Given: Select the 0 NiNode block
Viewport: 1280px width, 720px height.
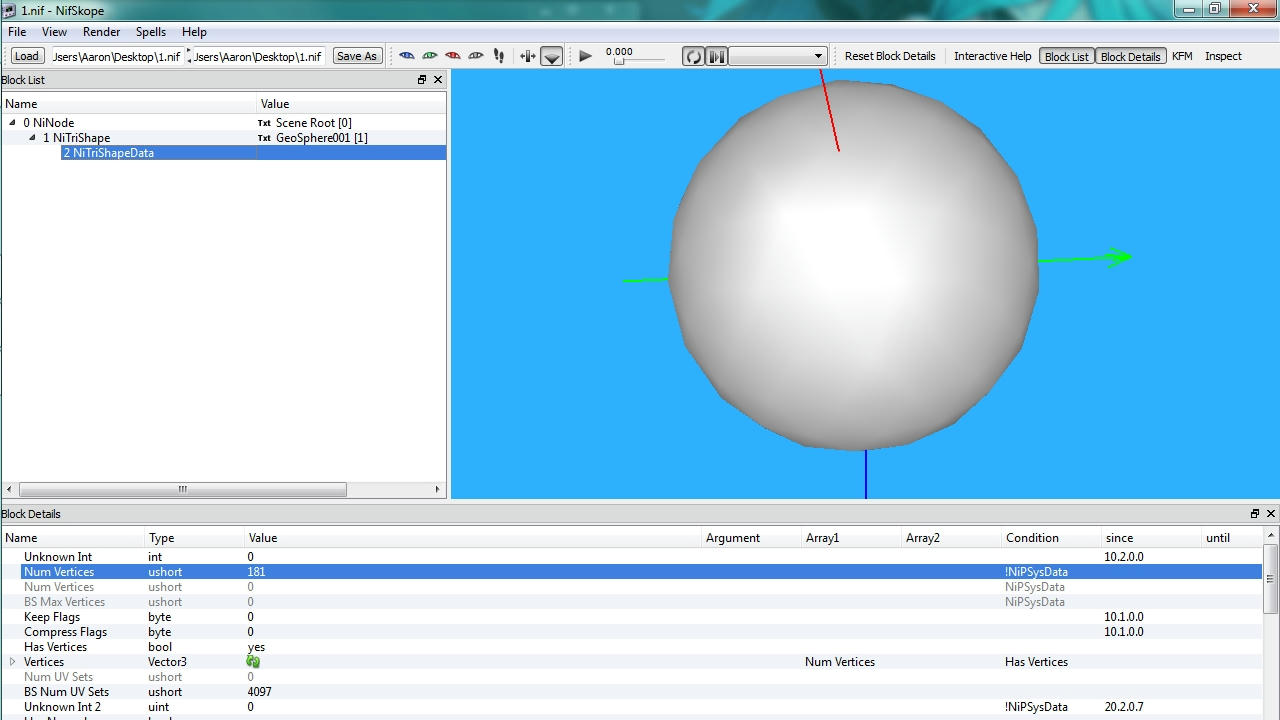Looking at the screenshot, I should pyautogui.click(x=49, y=122).
